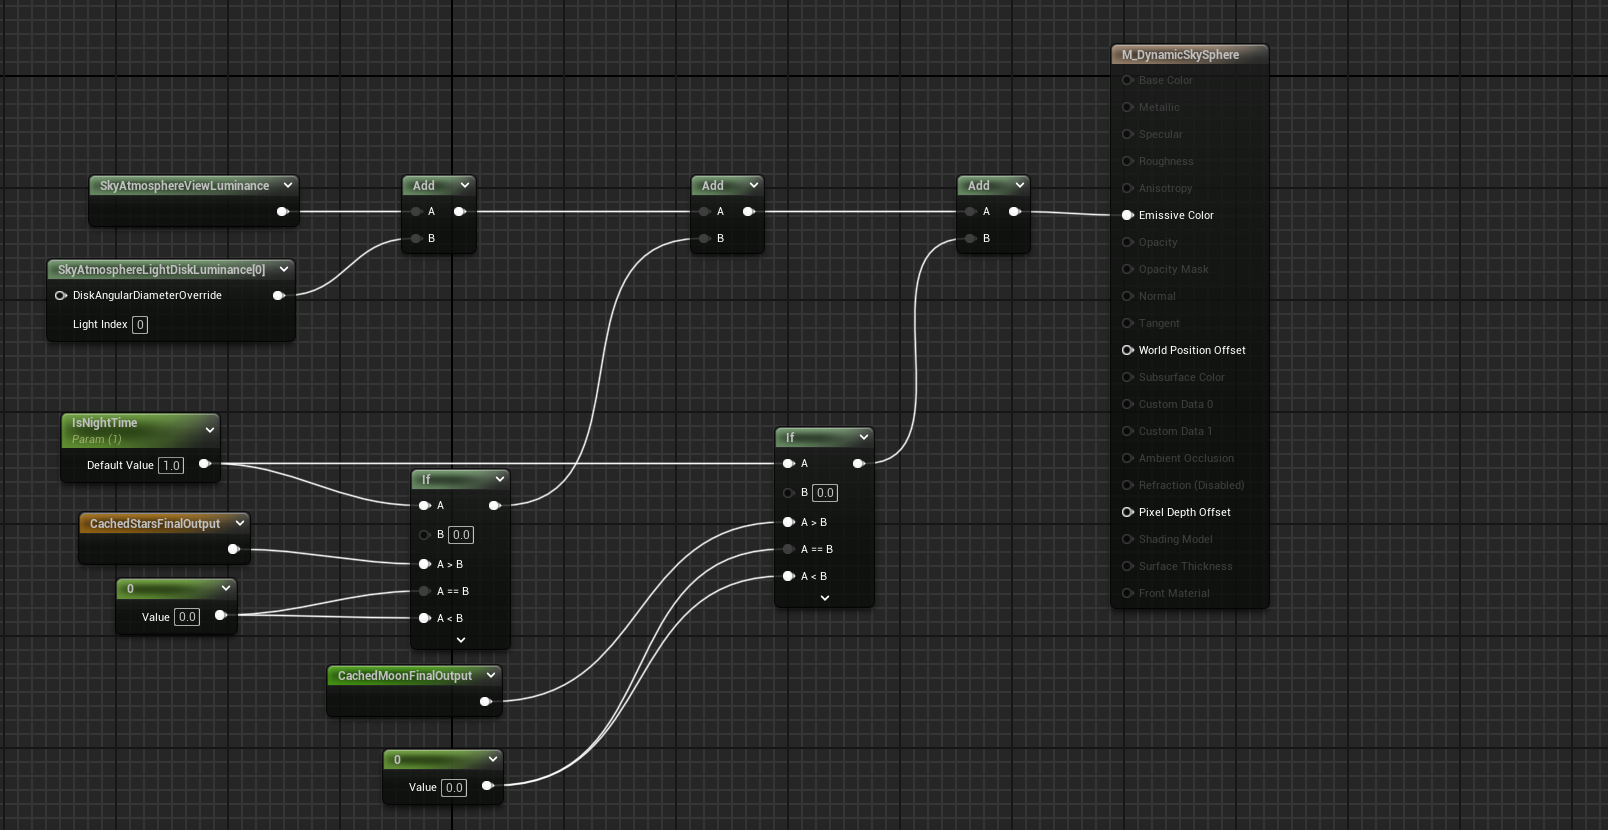Click SkyAtmosphereViewLuminance output pin
The width and height of the screenshot is (1608, 830).
283,211
